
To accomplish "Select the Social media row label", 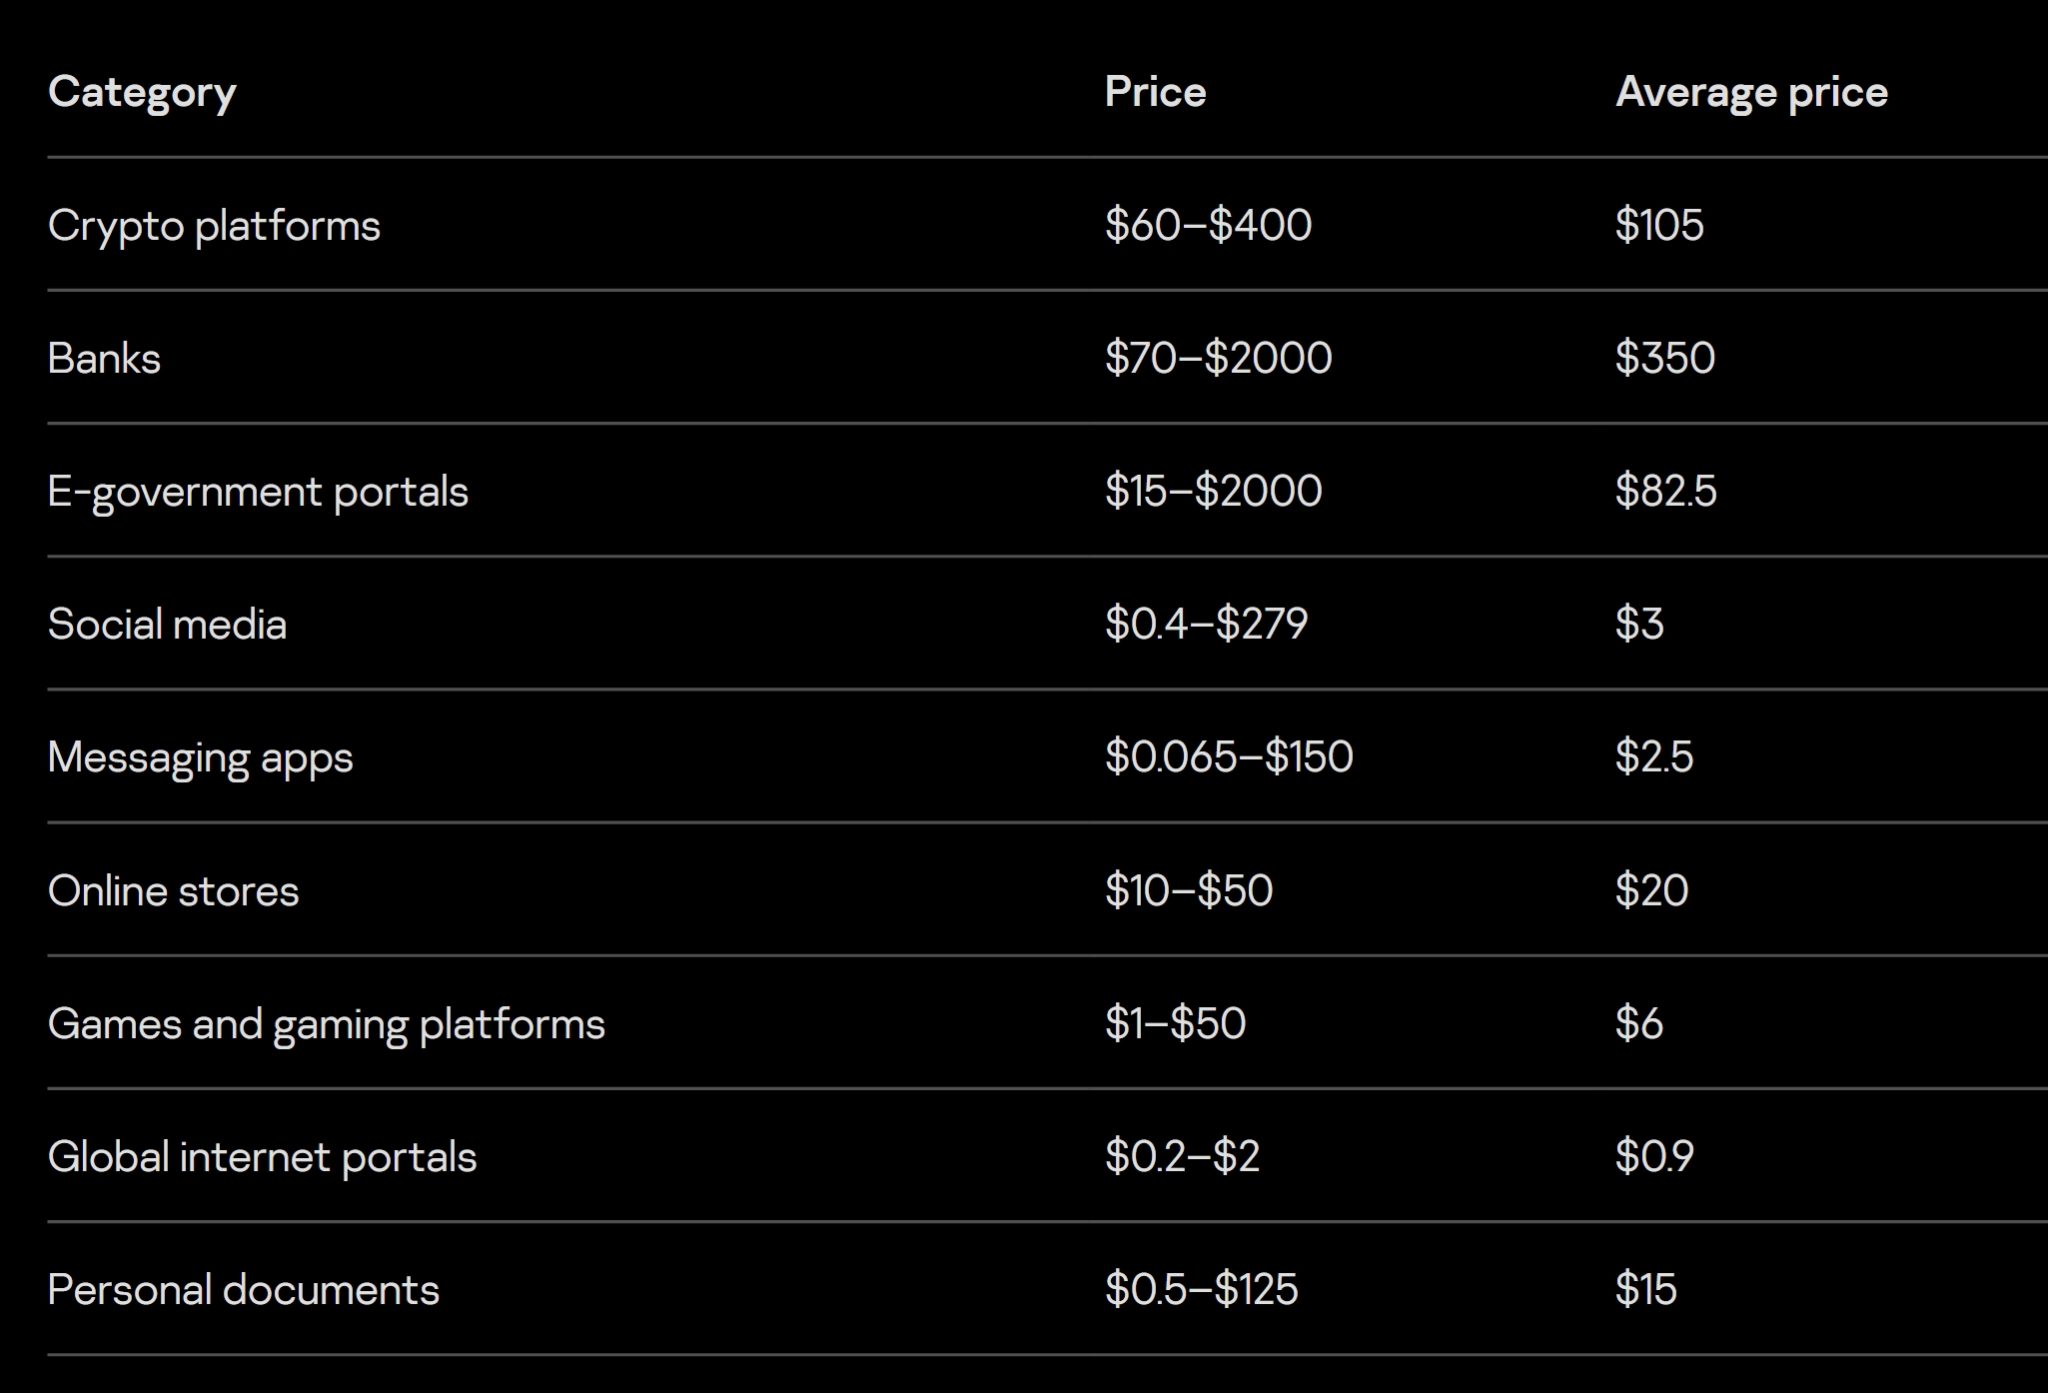I will tap(167, 625).
